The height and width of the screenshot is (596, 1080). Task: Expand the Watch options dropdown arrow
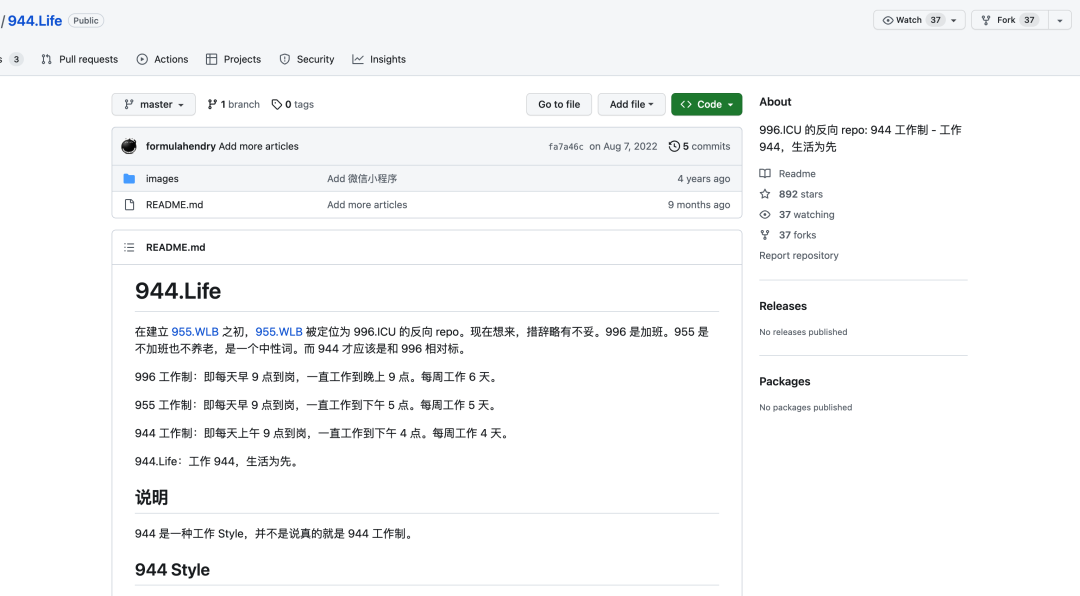[x=955, y=20]
